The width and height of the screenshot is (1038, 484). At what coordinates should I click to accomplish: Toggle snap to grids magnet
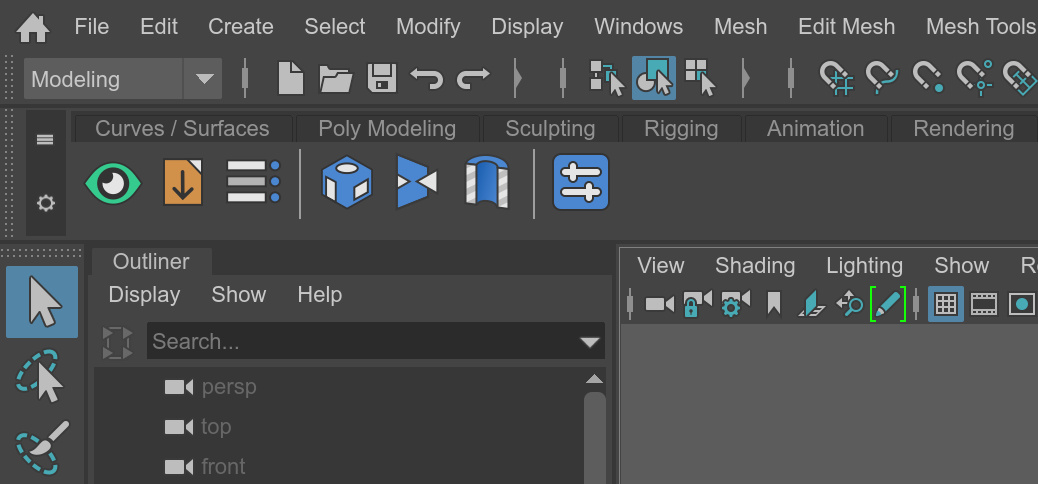[837, 78]
